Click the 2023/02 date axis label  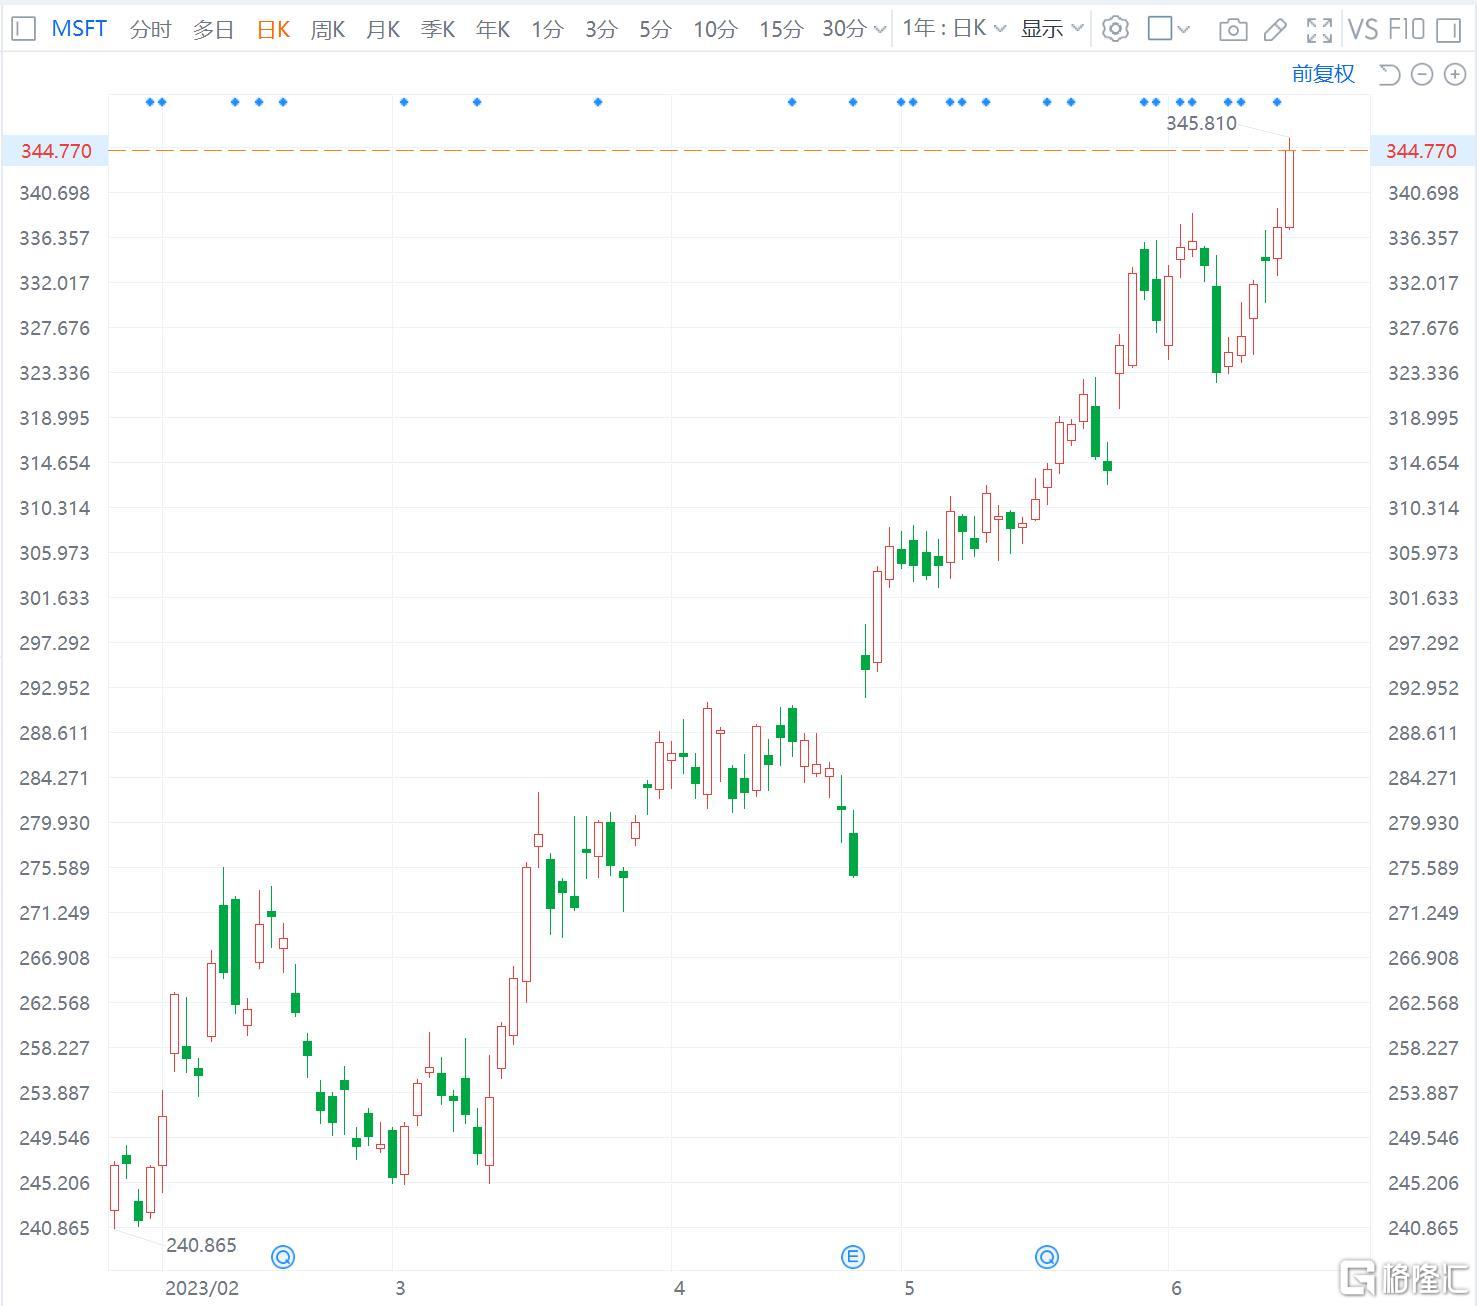click(x=202, y=1288)
